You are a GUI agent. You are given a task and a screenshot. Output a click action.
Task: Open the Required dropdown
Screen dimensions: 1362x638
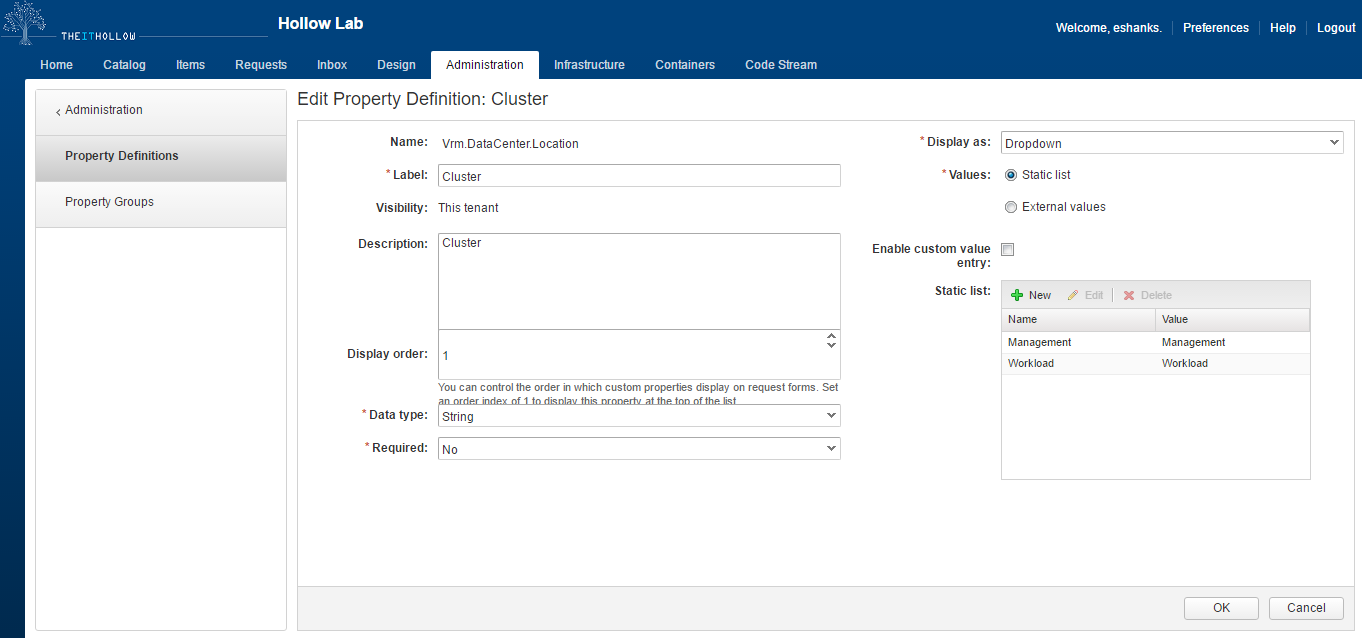point(639,449)
